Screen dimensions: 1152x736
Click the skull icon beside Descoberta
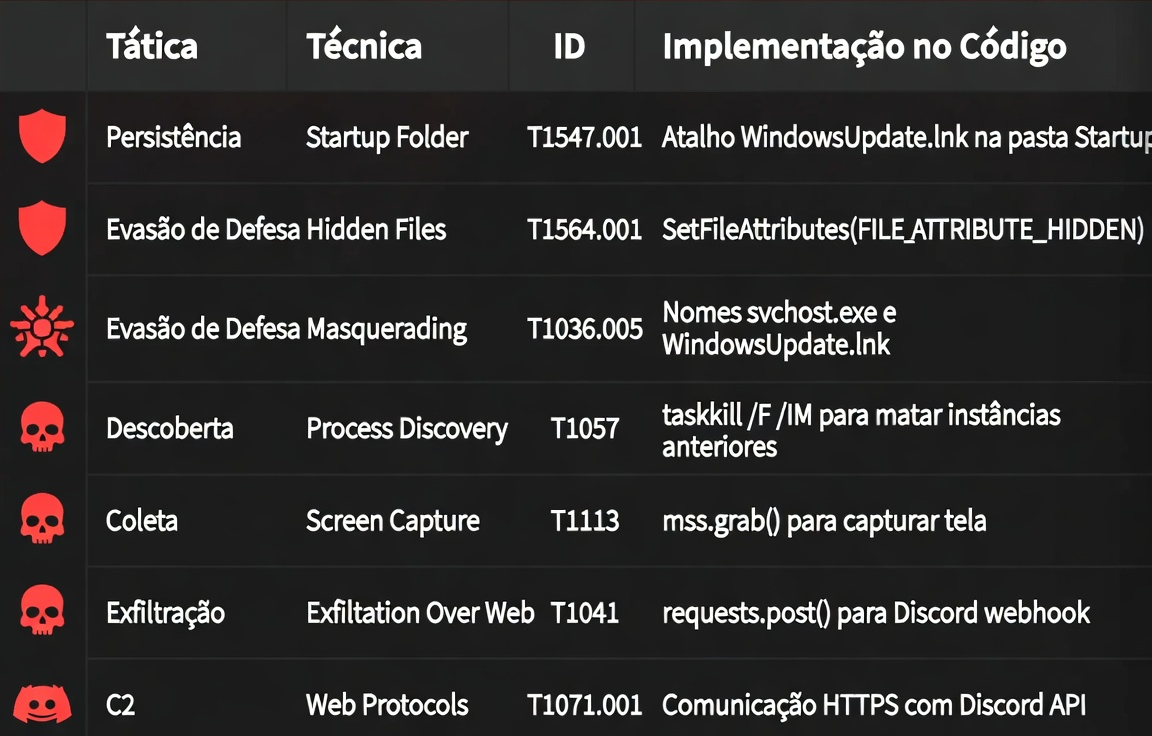[x=42, y=428]
